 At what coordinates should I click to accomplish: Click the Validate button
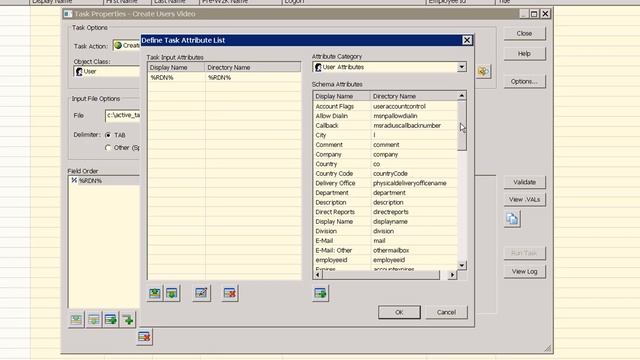click(x=524, y=182)
